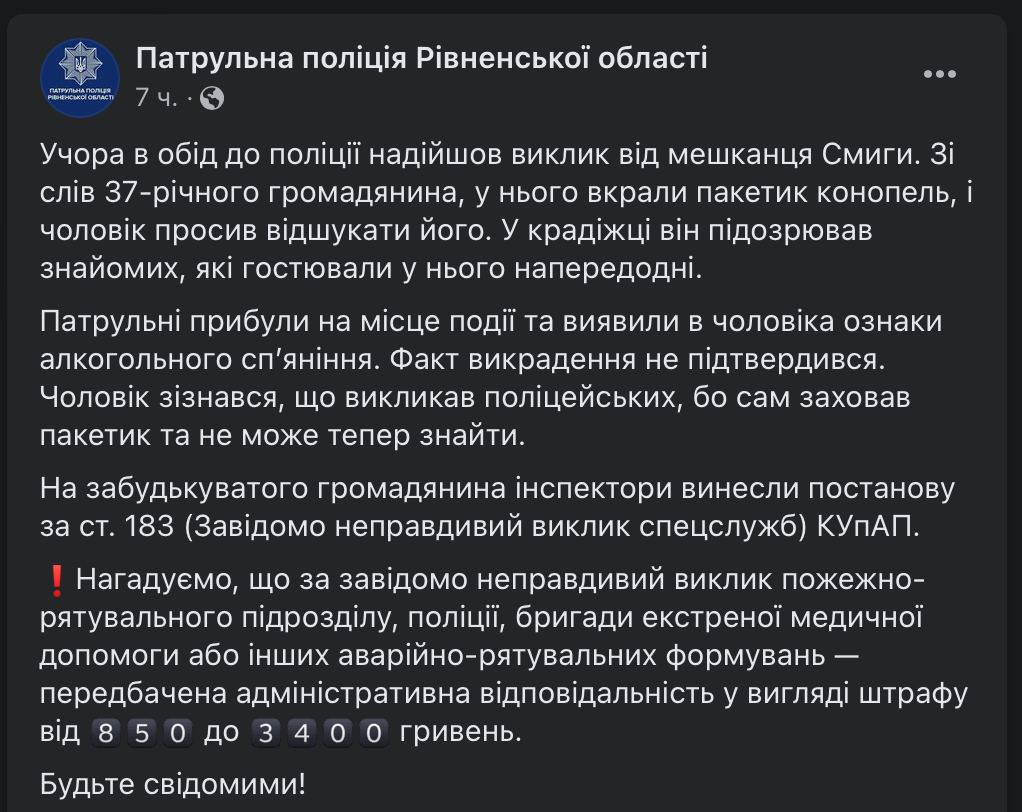Click the globe public-audience icon
The width and height of the screenshot is (1022, 812).
[x=212, y=98]
